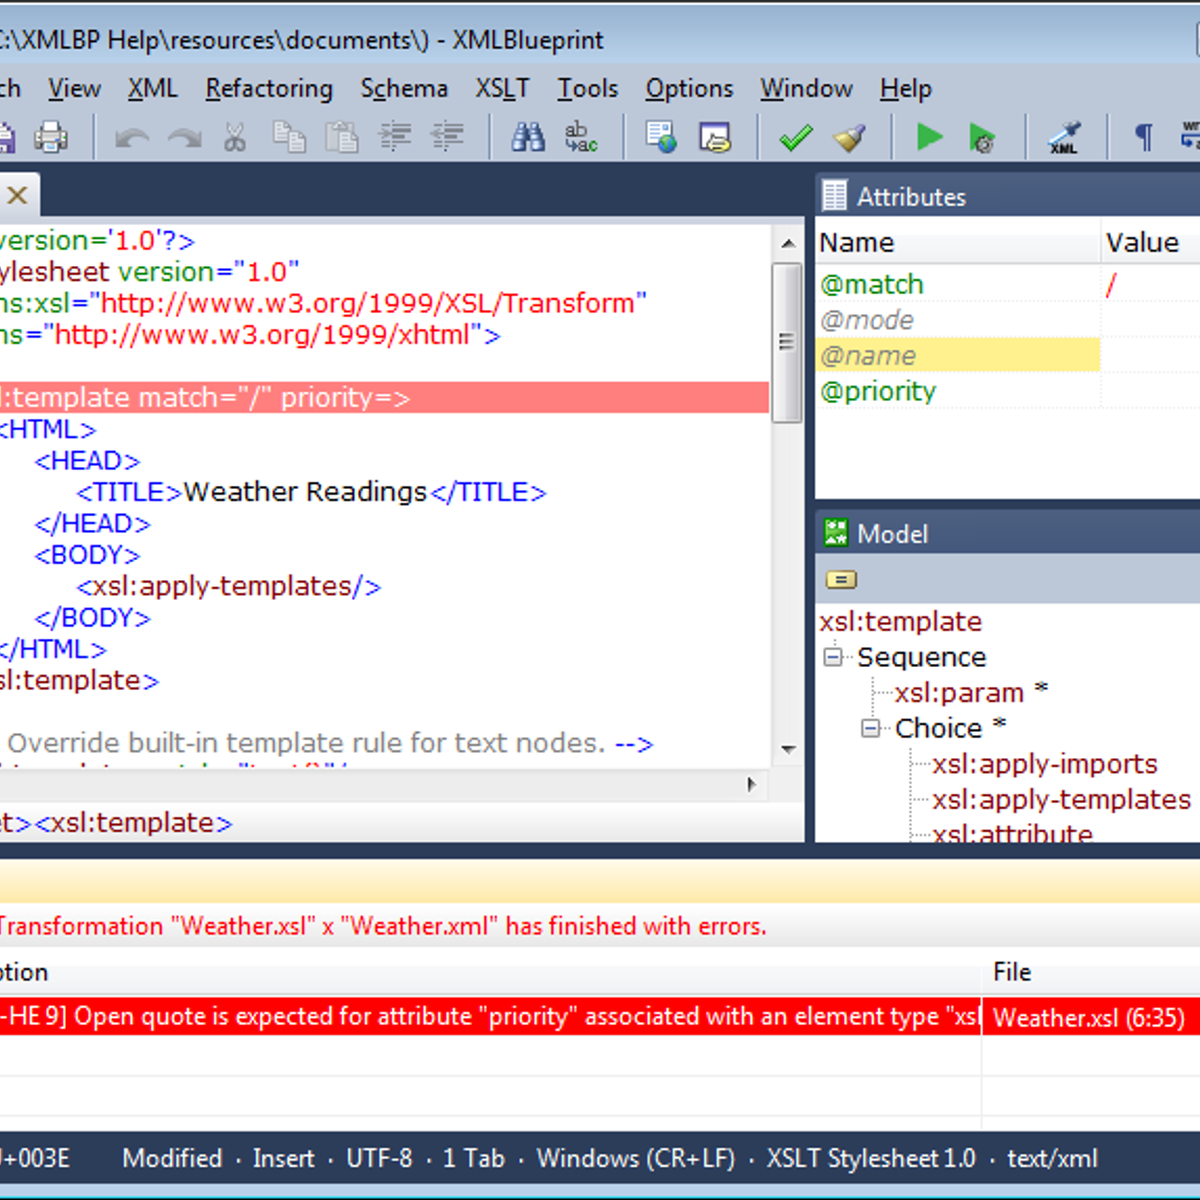Viewport: 1200px width, 1200px height.
Task: Select xsl:apply-templates in the Model tree
Action: tap(1061, 799)
